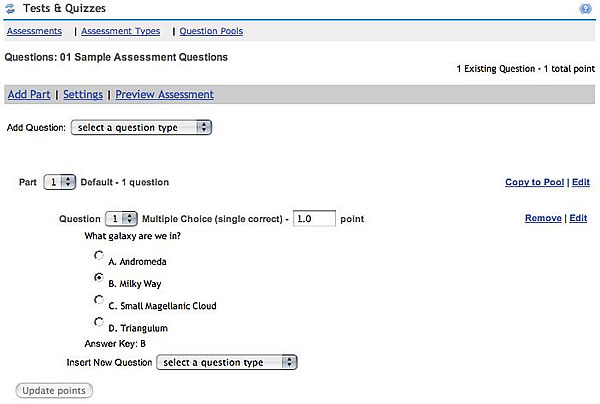This screenshot has width=600, height=404.
Task: Click the question point value field
Action: [x=314, y=218]
